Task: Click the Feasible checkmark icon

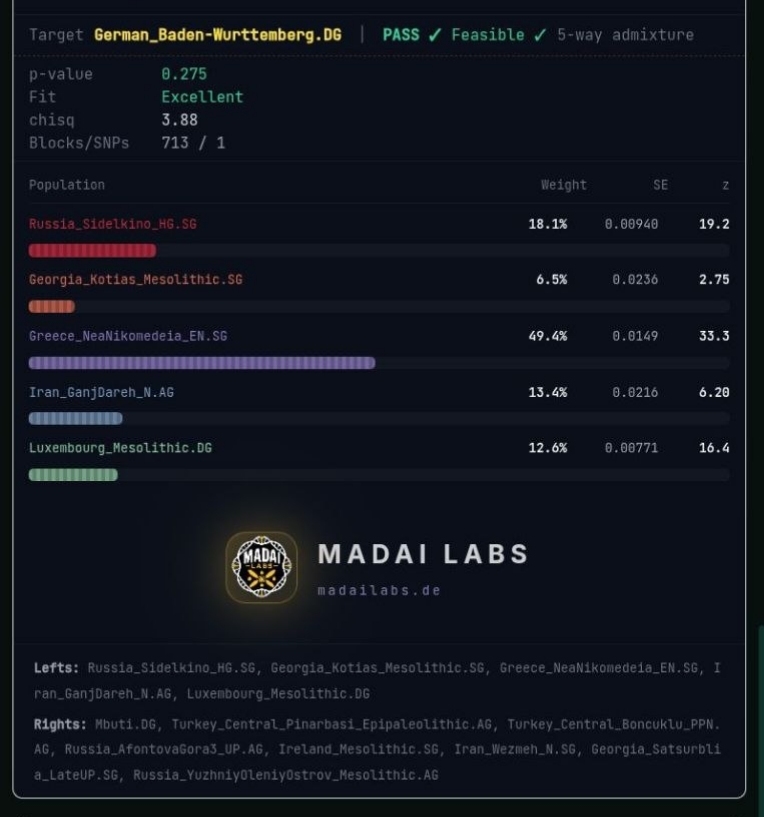Action: click(540, 35)
